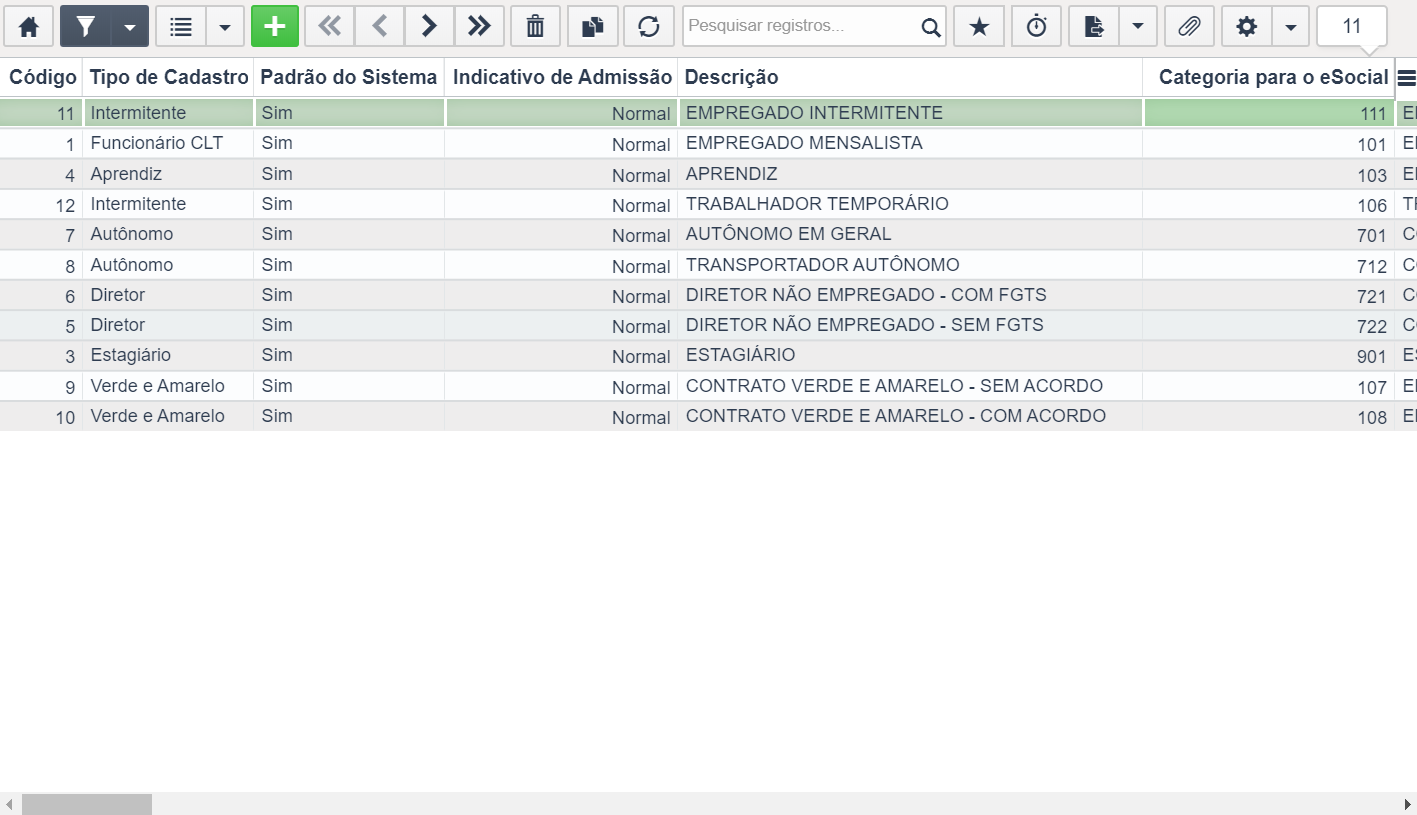Jump to the first record

pyautogui.click(x=329, y=26)
